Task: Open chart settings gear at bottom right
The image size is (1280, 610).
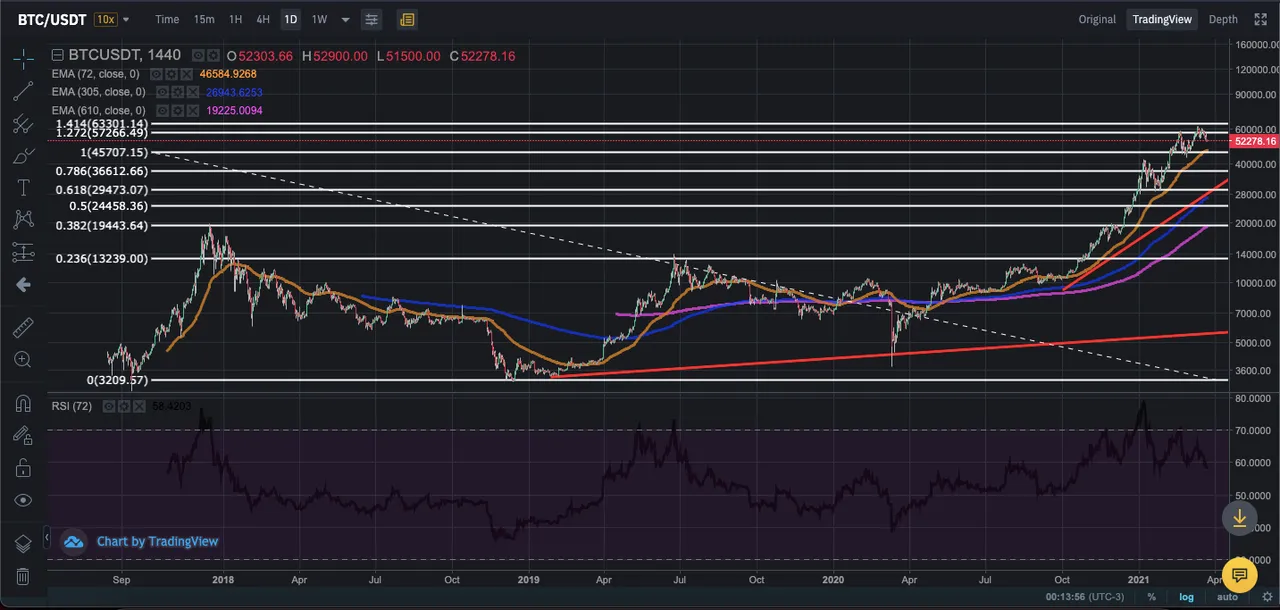Action: pyautogui.click(x=1267, y=597)
